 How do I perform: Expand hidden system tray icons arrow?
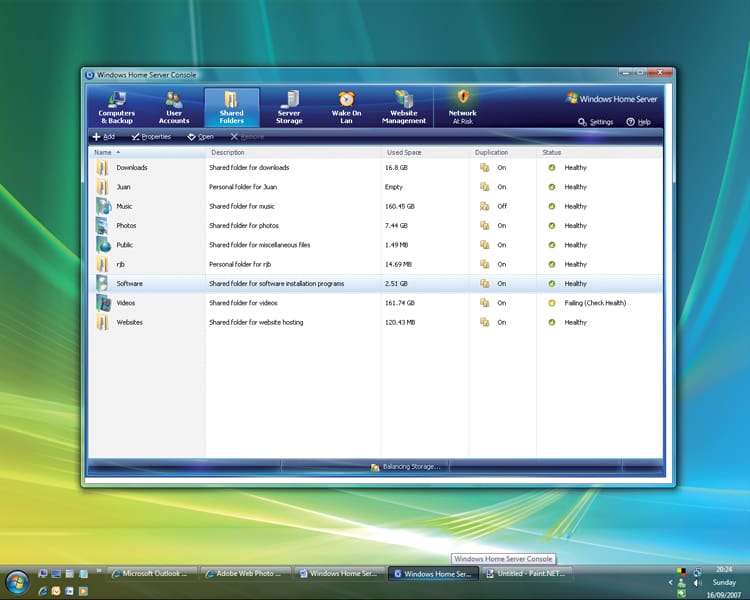[x=670, y=582]
